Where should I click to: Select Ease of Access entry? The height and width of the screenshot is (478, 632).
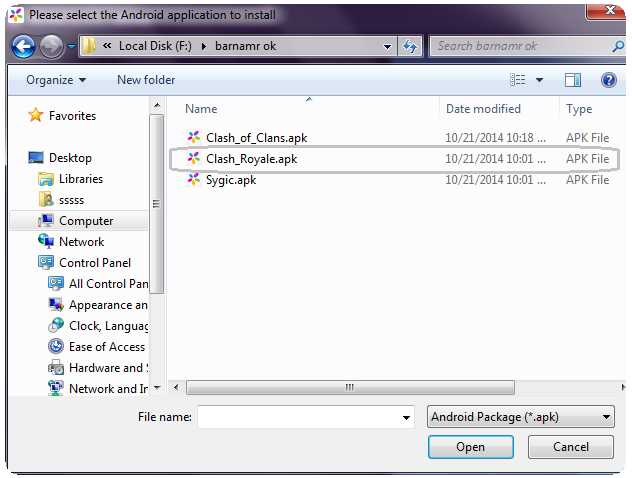[x=107, y=347]
